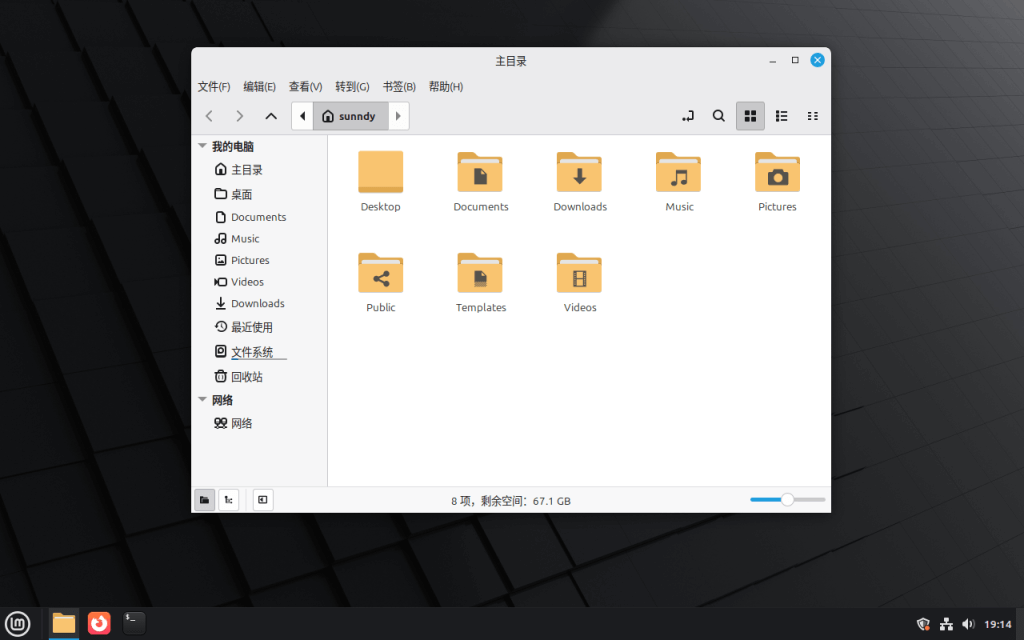The height and width of the screenshot is (640, 1024).
Task: Select the Downloads folder icon
Action: (579, 172)
